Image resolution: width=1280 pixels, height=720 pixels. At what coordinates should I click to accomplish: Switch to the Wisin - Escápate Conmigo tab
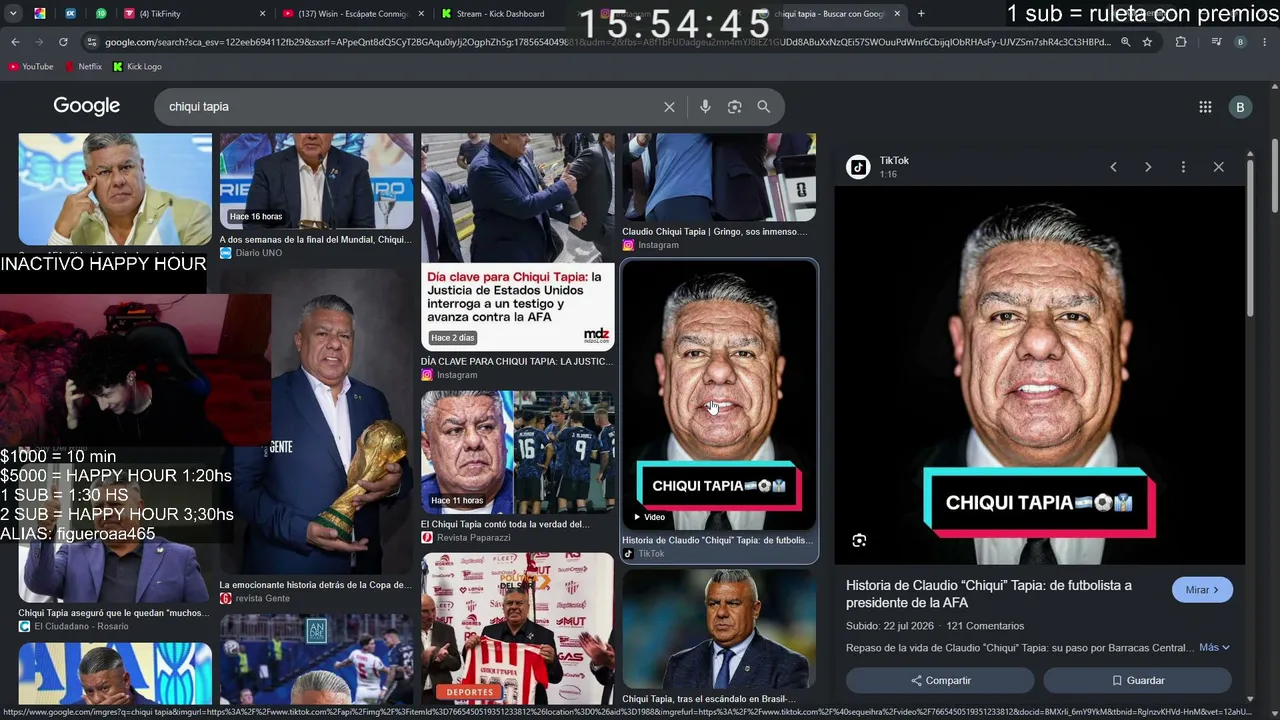pyautogui.click(x=355, y=14)
